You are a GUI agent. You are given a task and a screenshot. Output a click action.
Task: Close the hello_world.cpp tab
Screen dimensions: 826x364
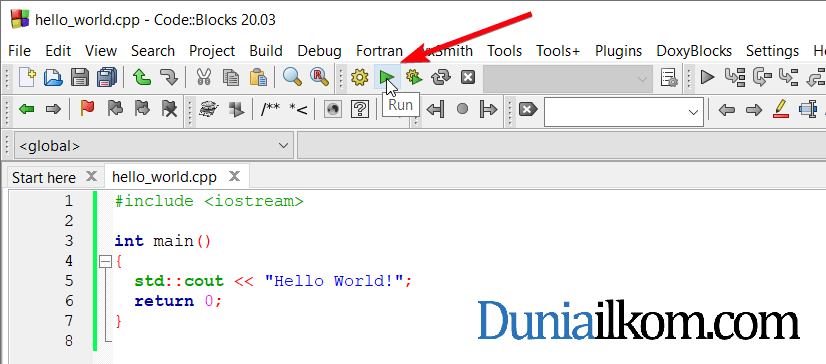coord(234,176)
